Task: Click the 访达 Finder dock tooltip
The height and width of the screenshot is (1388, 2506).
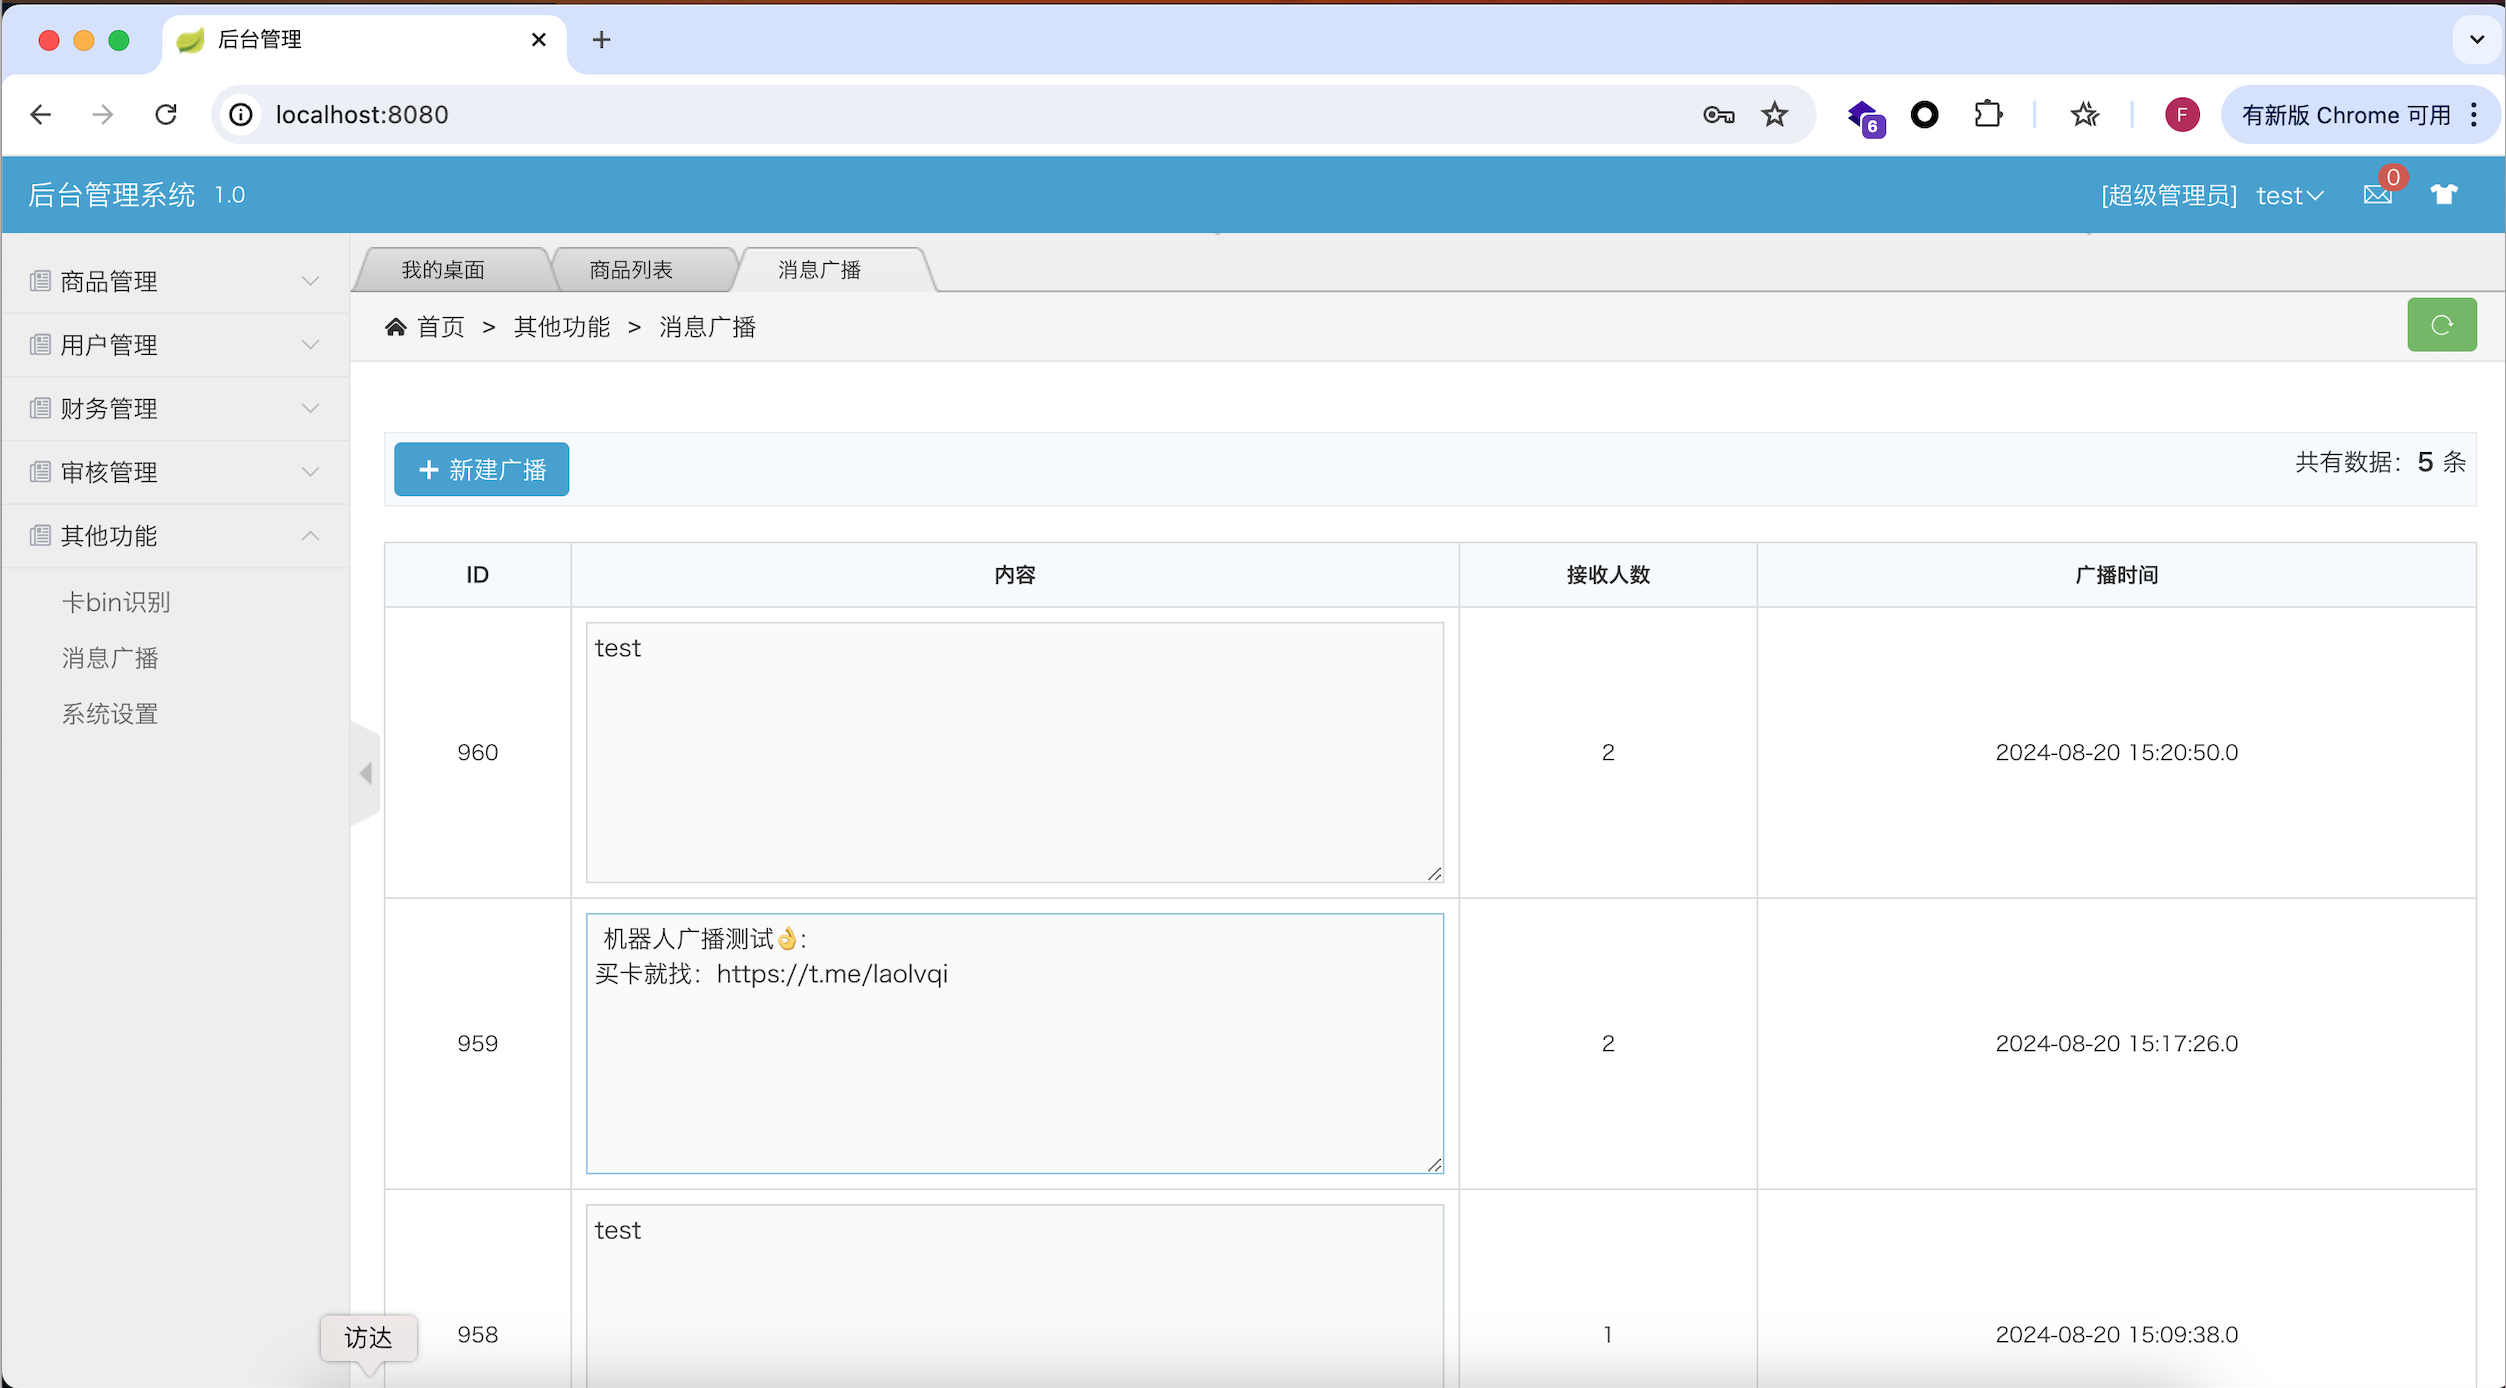Action: pos(369,1338)
